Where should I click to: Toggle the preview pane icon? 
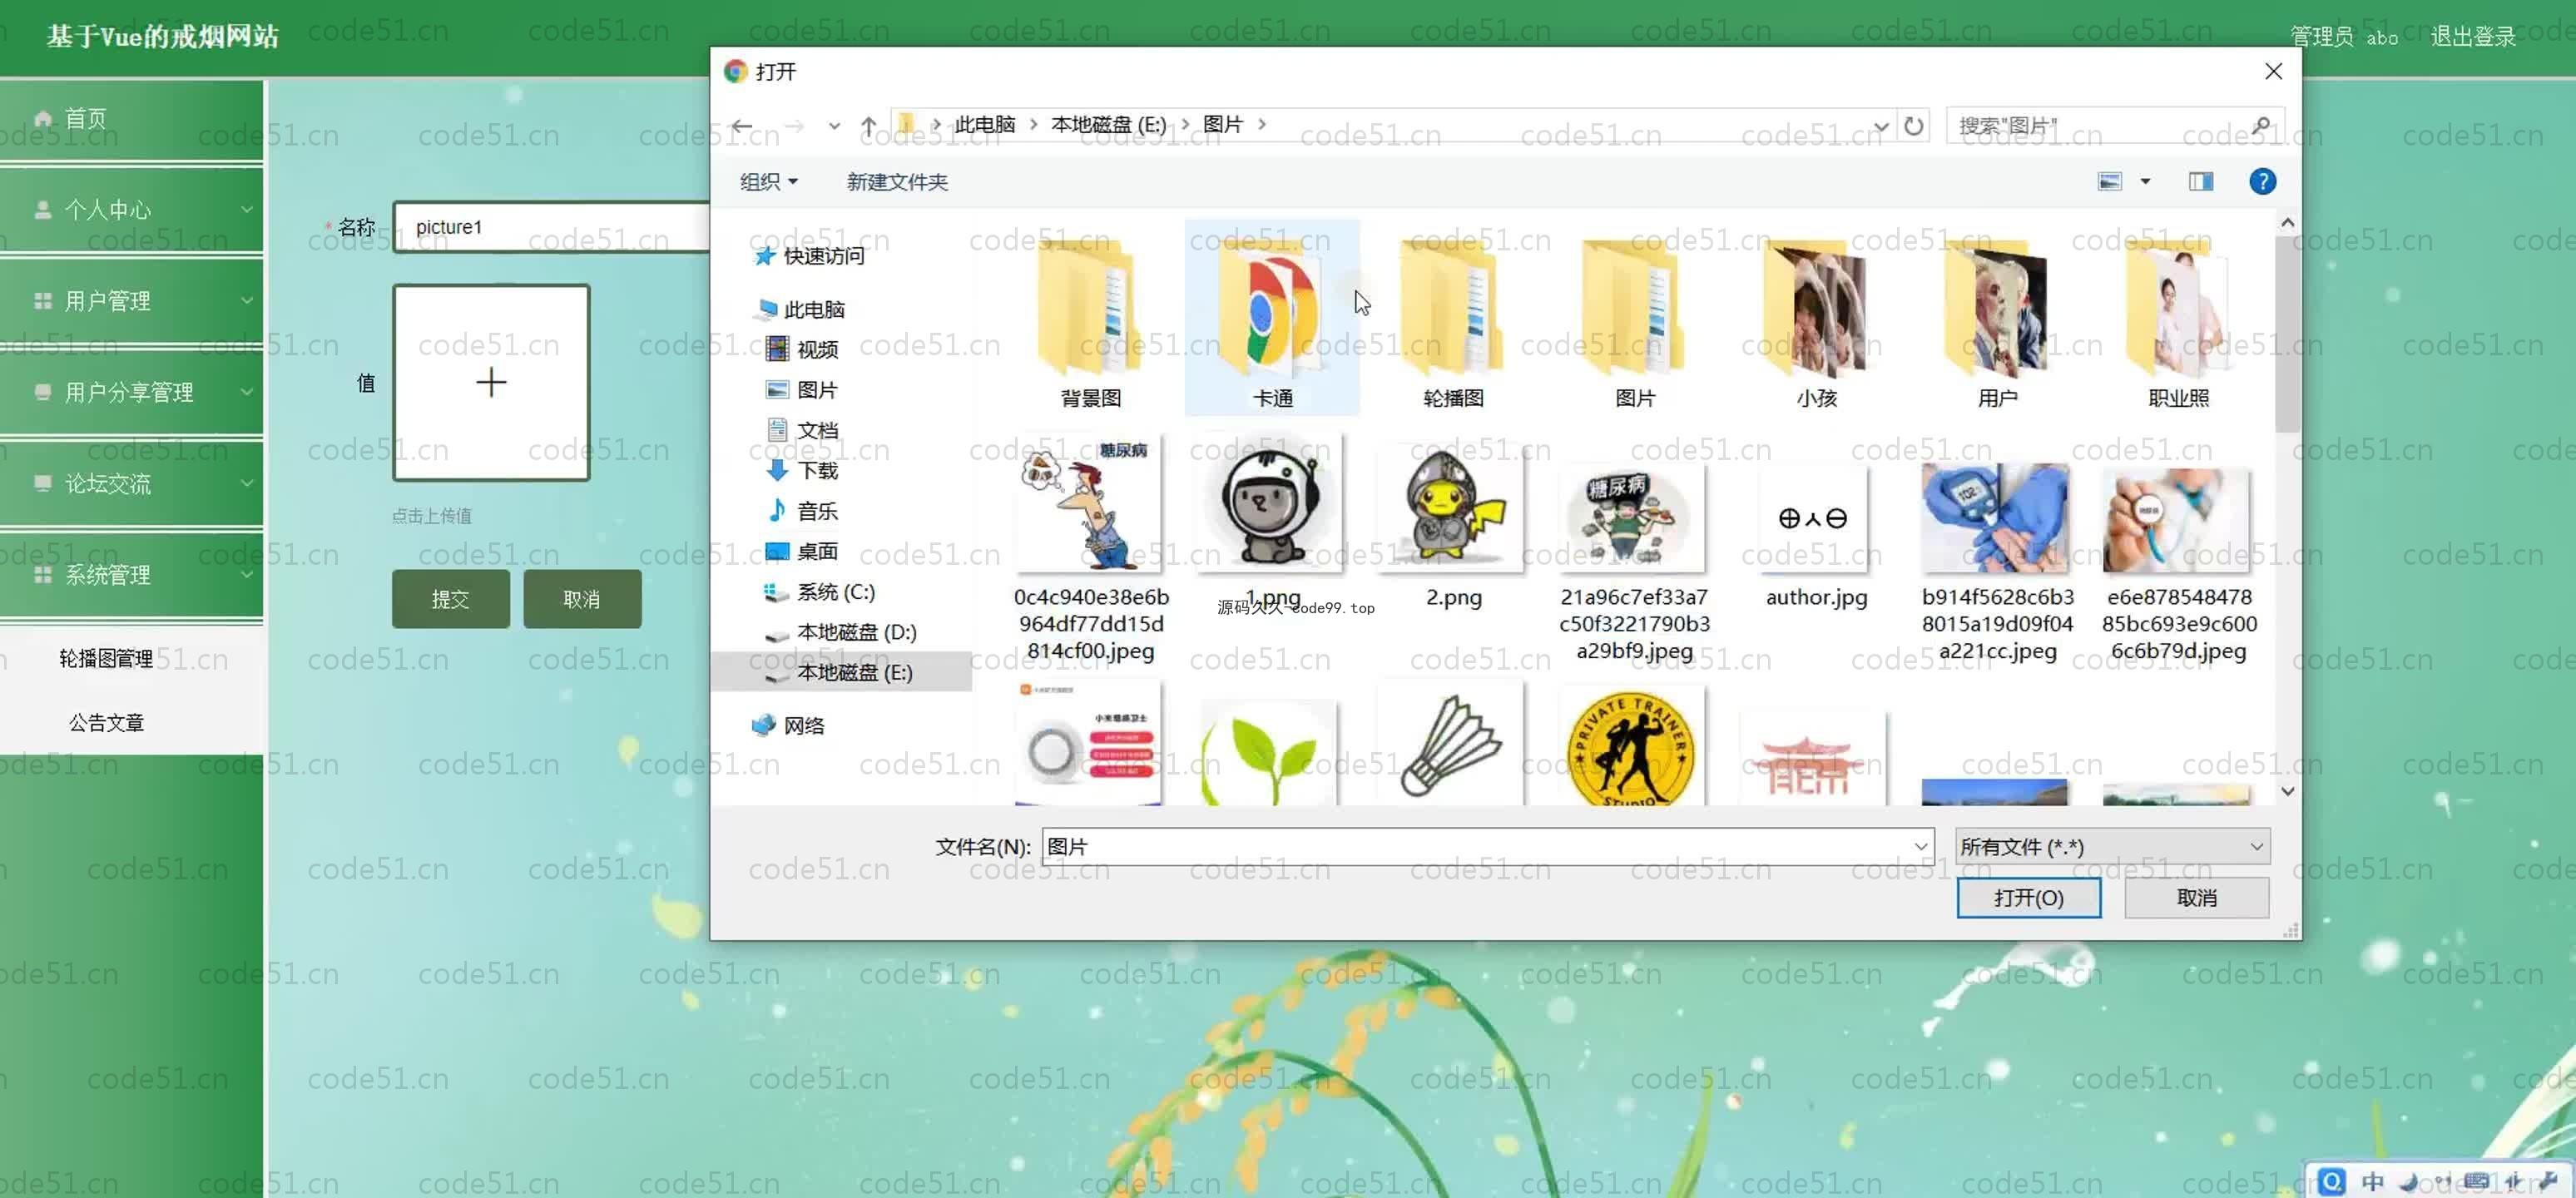2201,181
